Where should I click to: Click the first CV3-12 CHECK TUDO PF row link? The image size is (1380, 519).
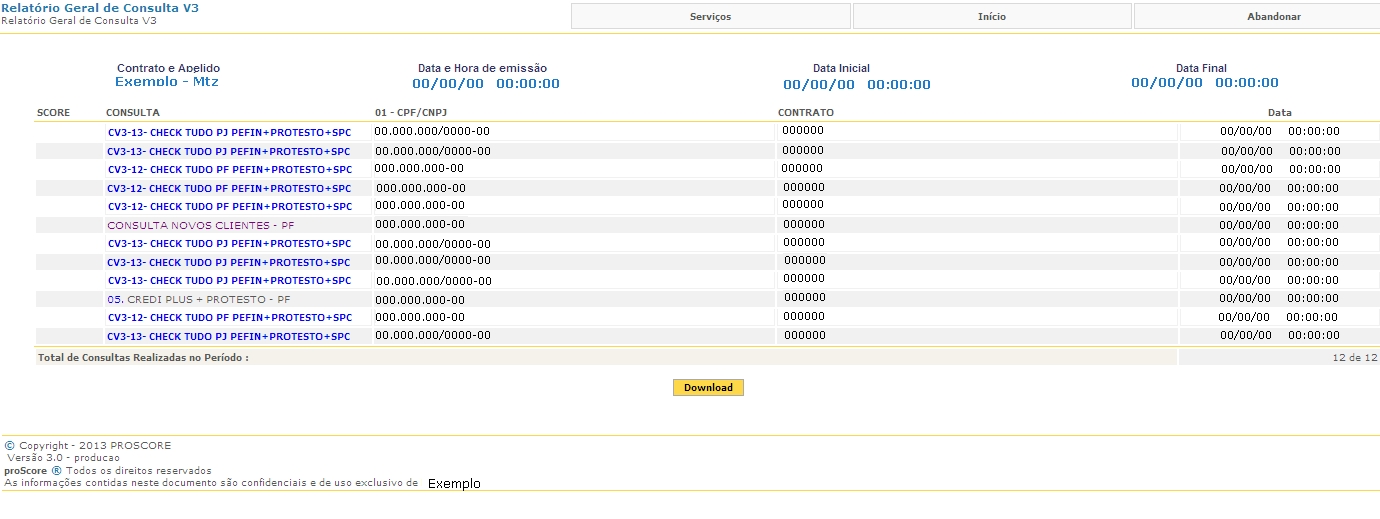(229, 170)
